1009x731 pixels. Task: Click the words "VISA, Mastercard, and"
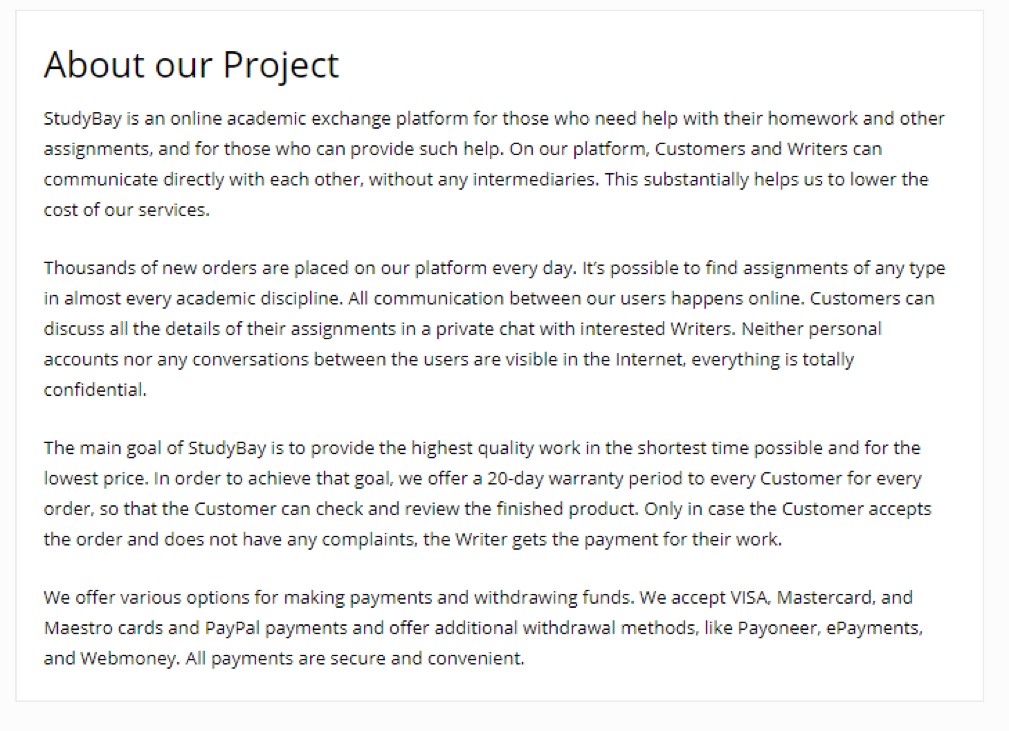822,598
